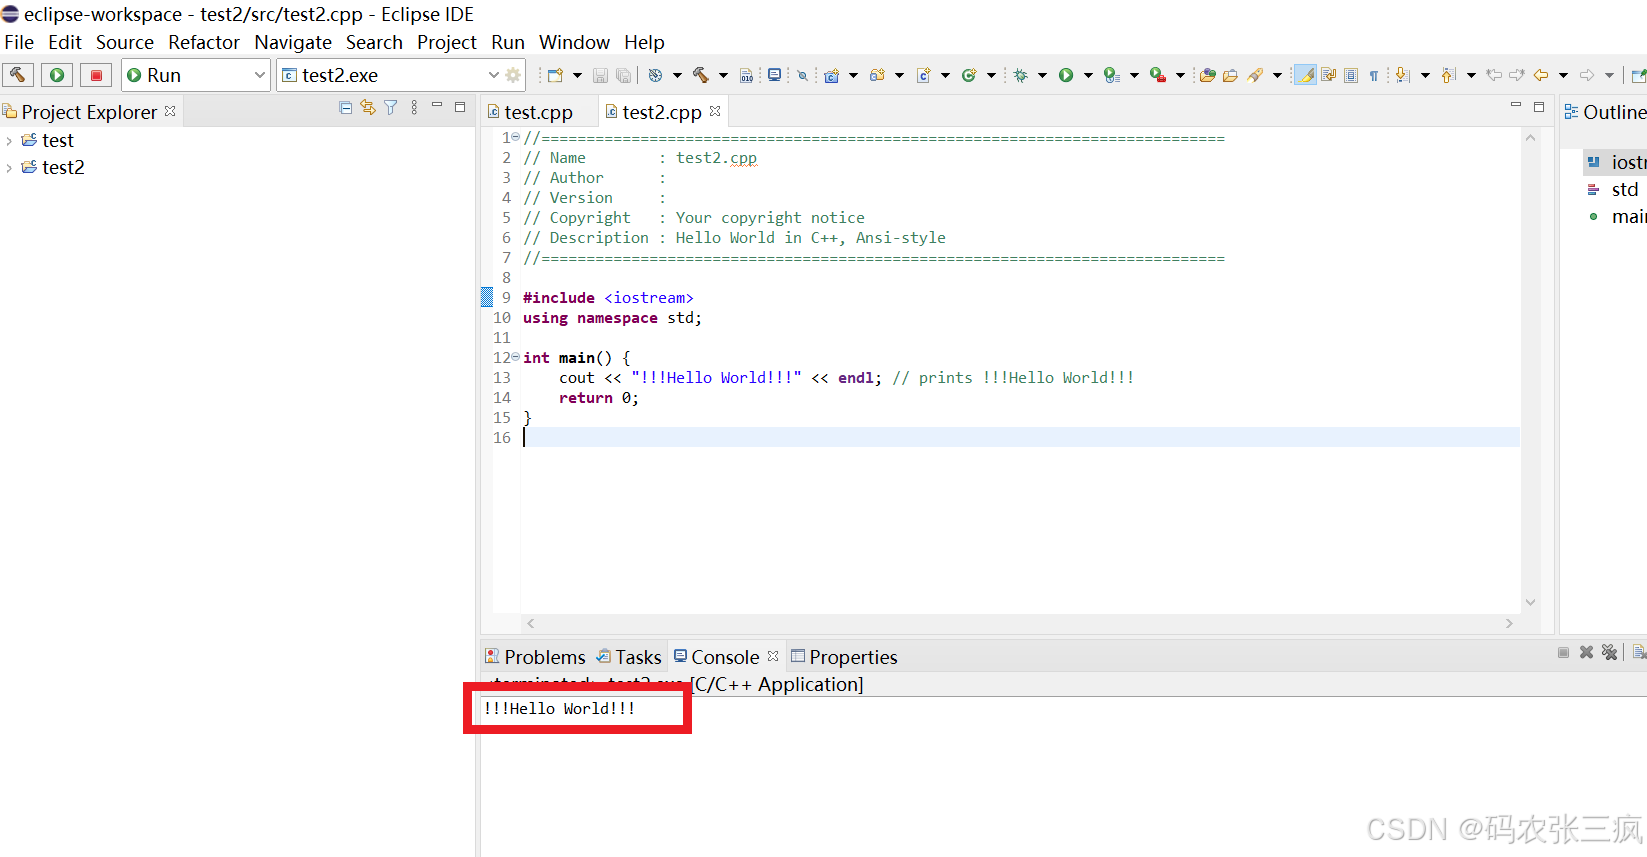The width and height of the screenshot is (1647, 857).
Task: Close the test2.cpp editor tab
Action: point(715,111)
